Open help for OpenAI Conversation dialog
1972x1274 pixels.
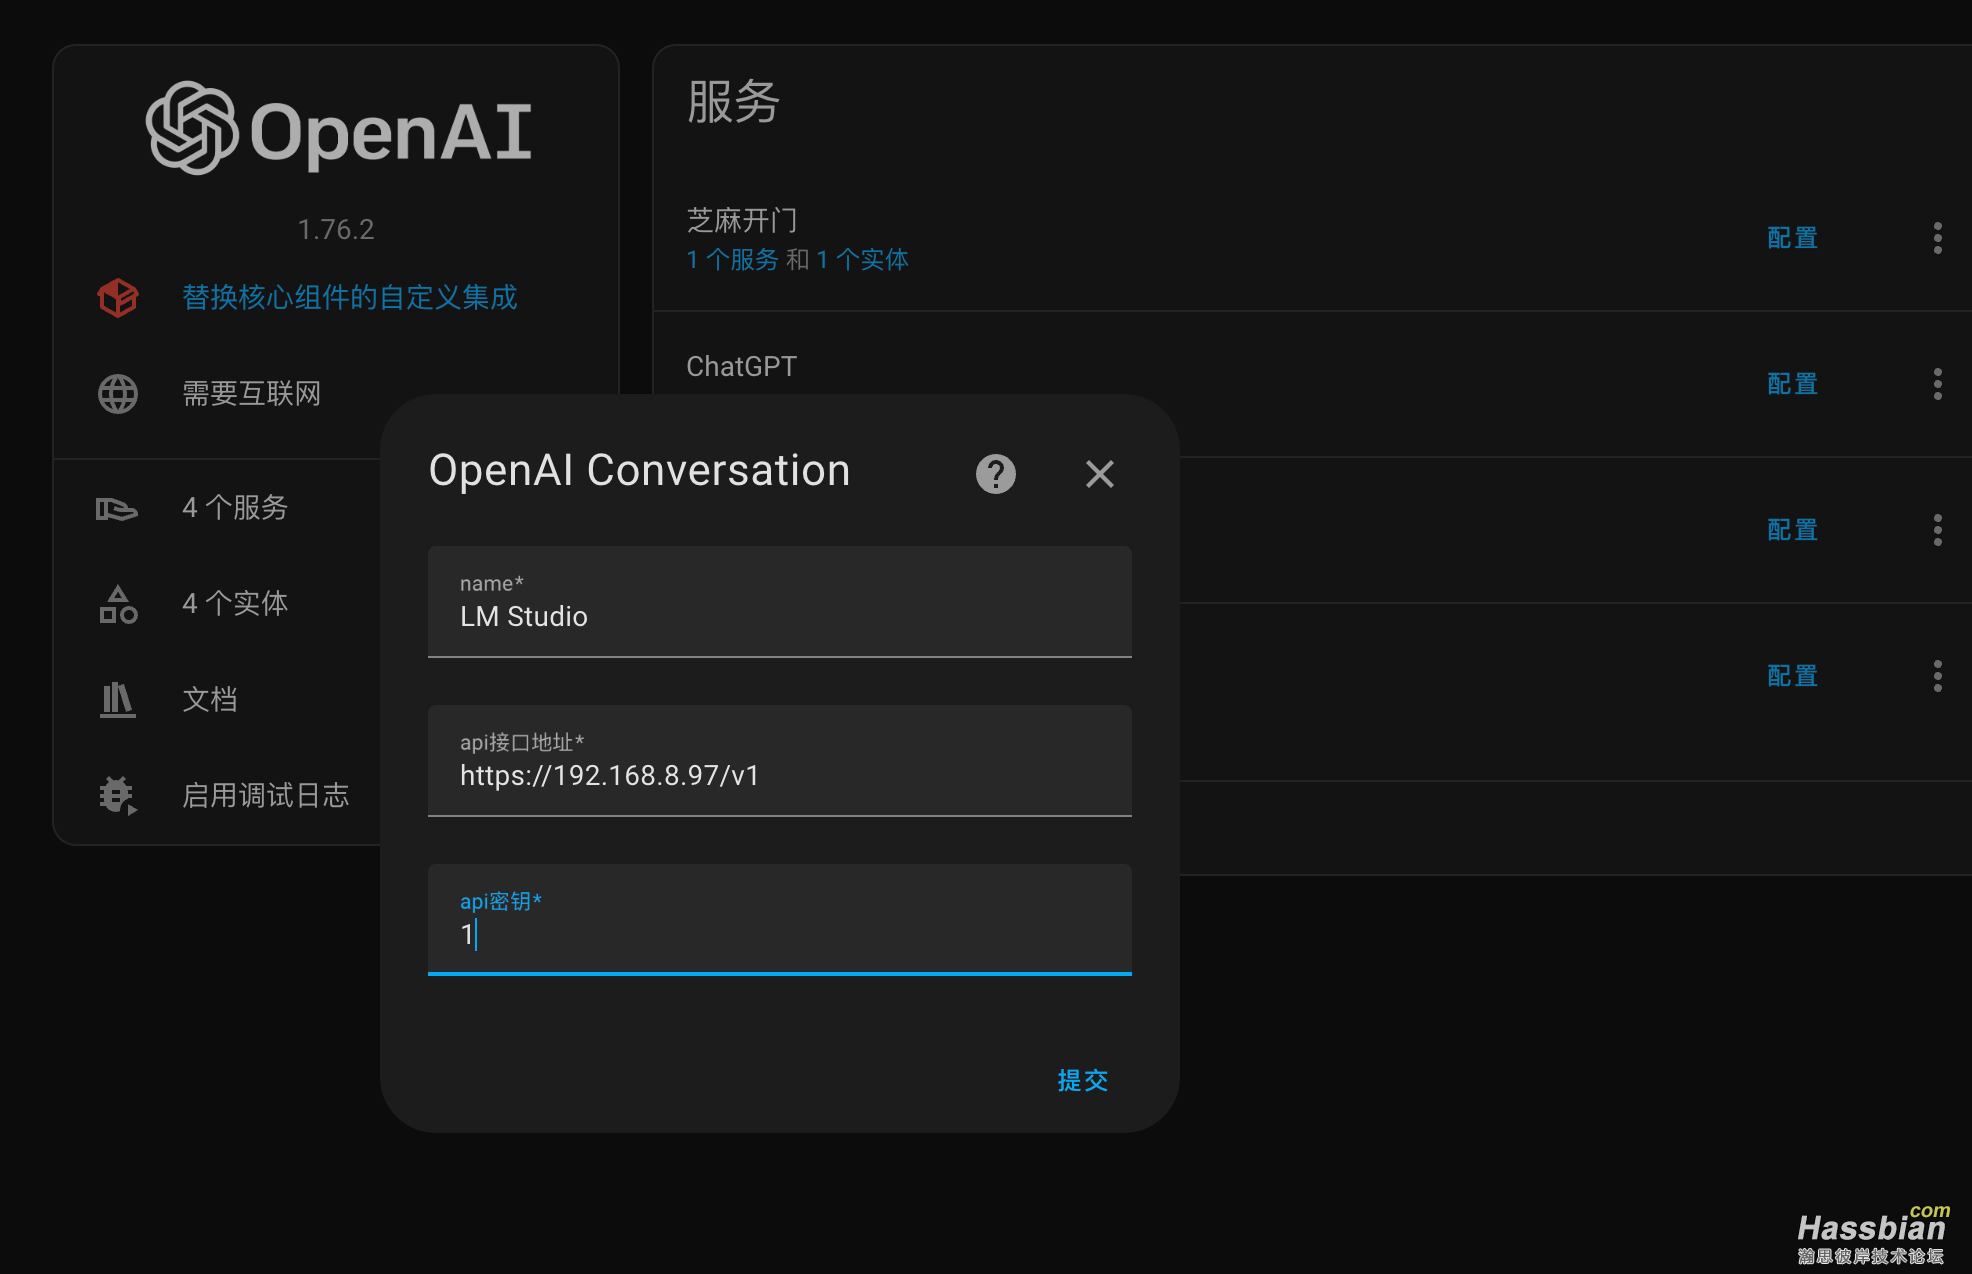[x=995, y=474]
